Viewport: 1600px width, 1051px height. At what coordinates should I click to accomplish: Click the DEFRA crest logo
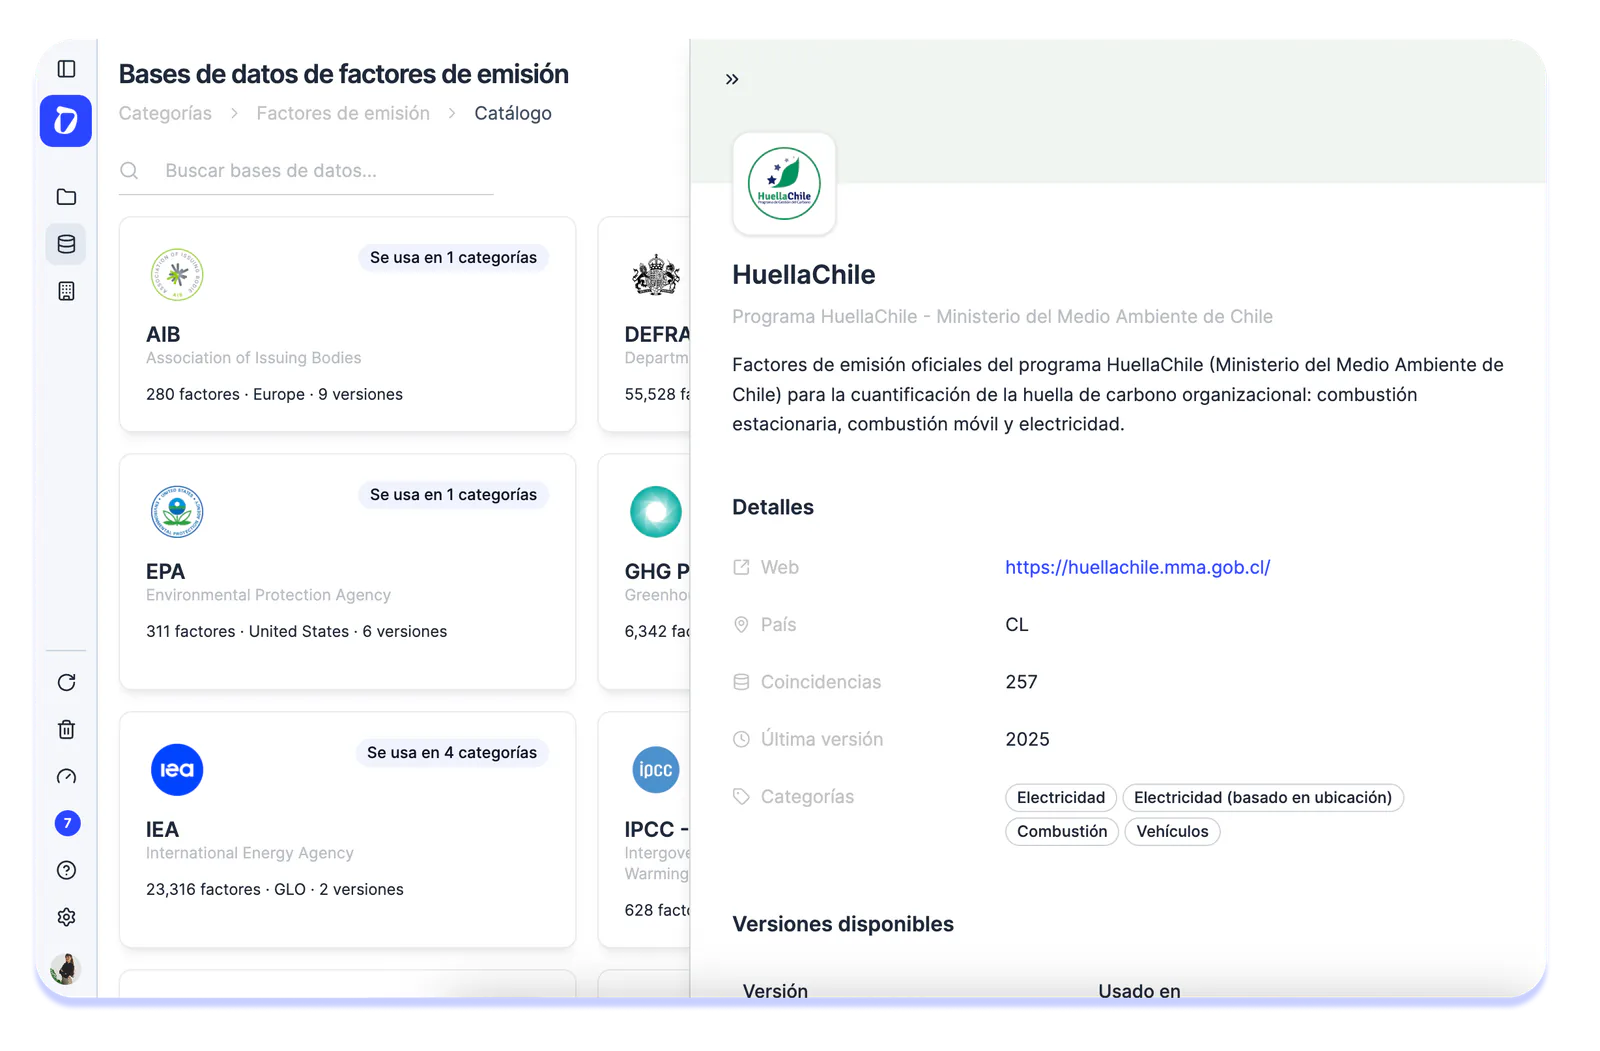click(656, 275)
